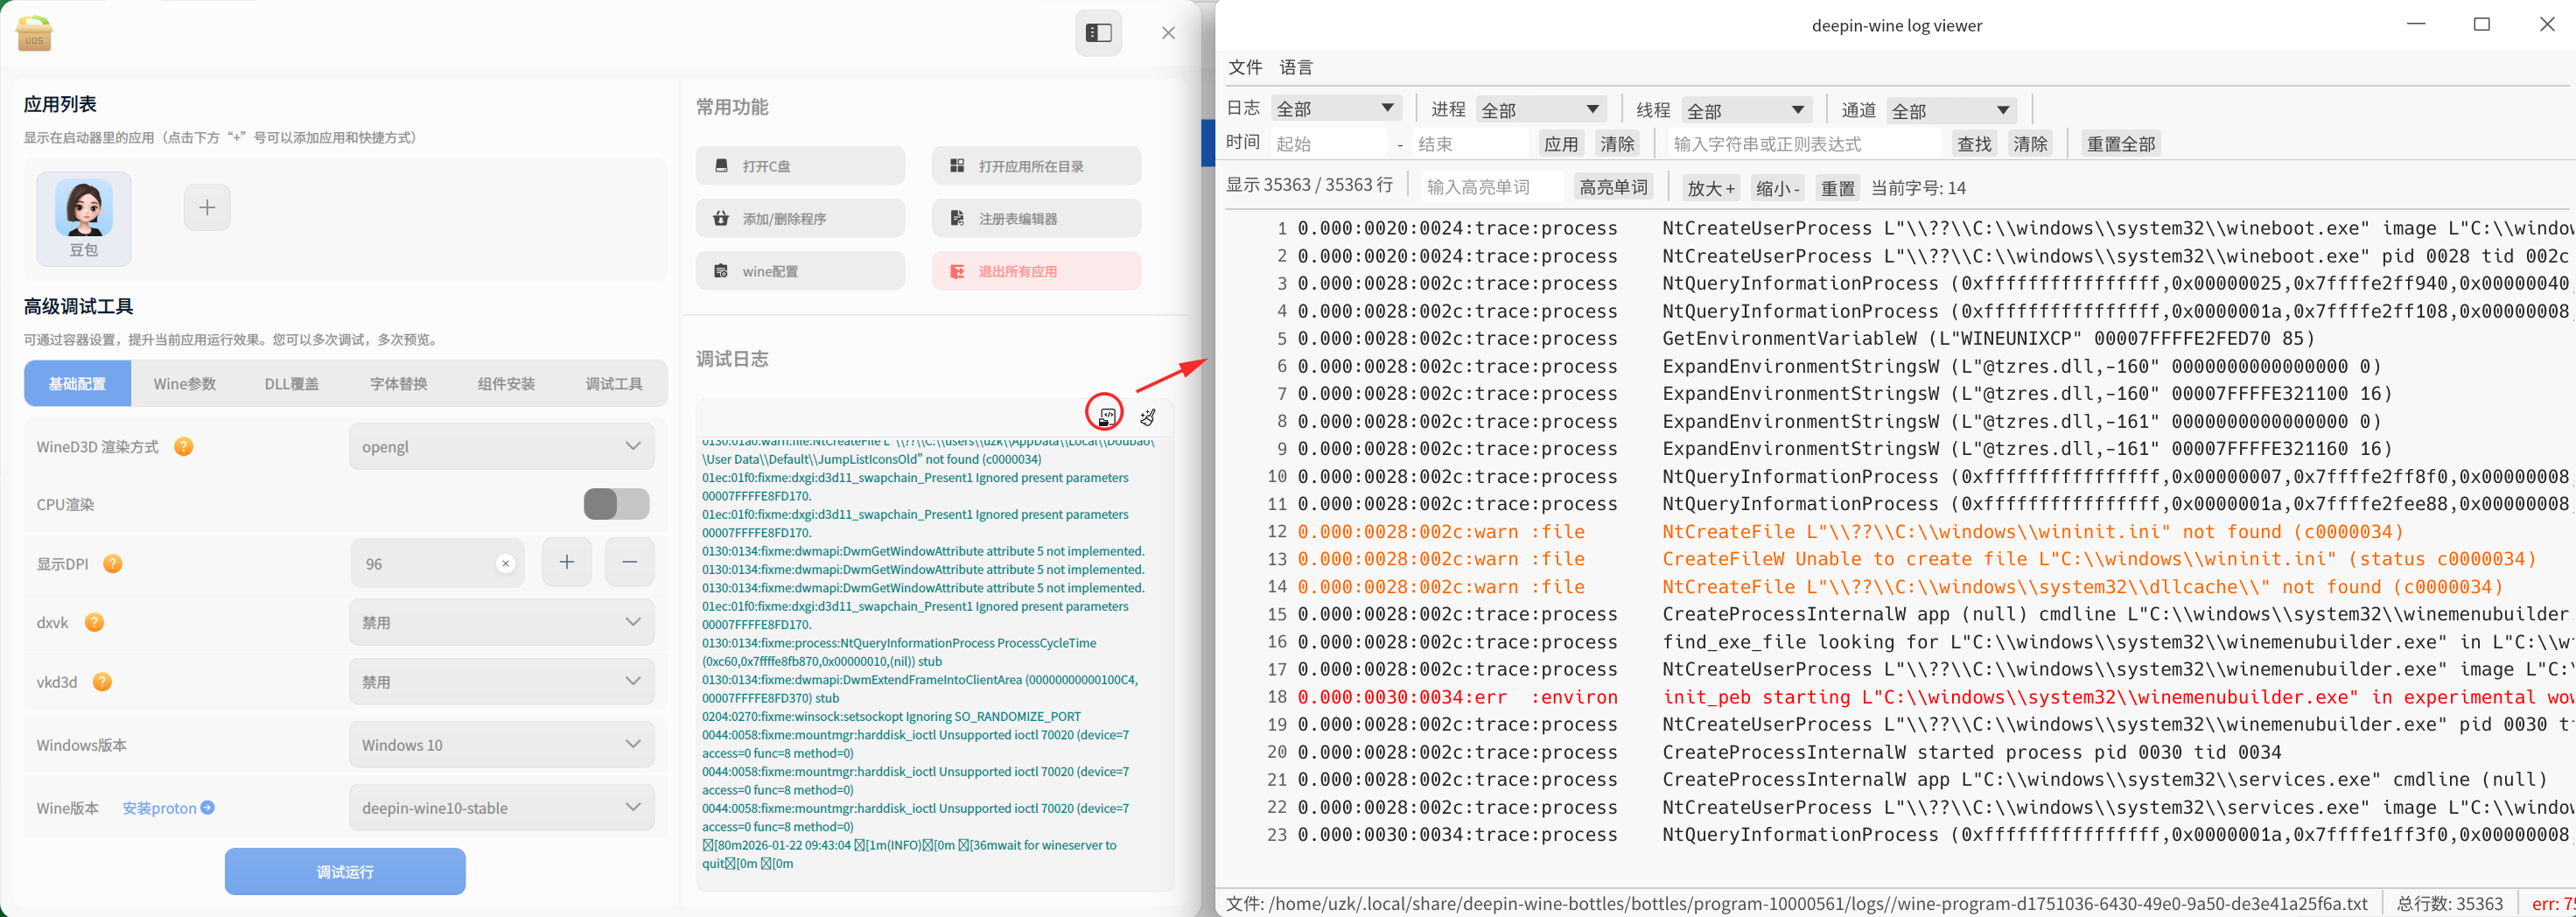Open the dxvk 禁用 dropdown
This screenshot has height=917, width=2576.
502,623
